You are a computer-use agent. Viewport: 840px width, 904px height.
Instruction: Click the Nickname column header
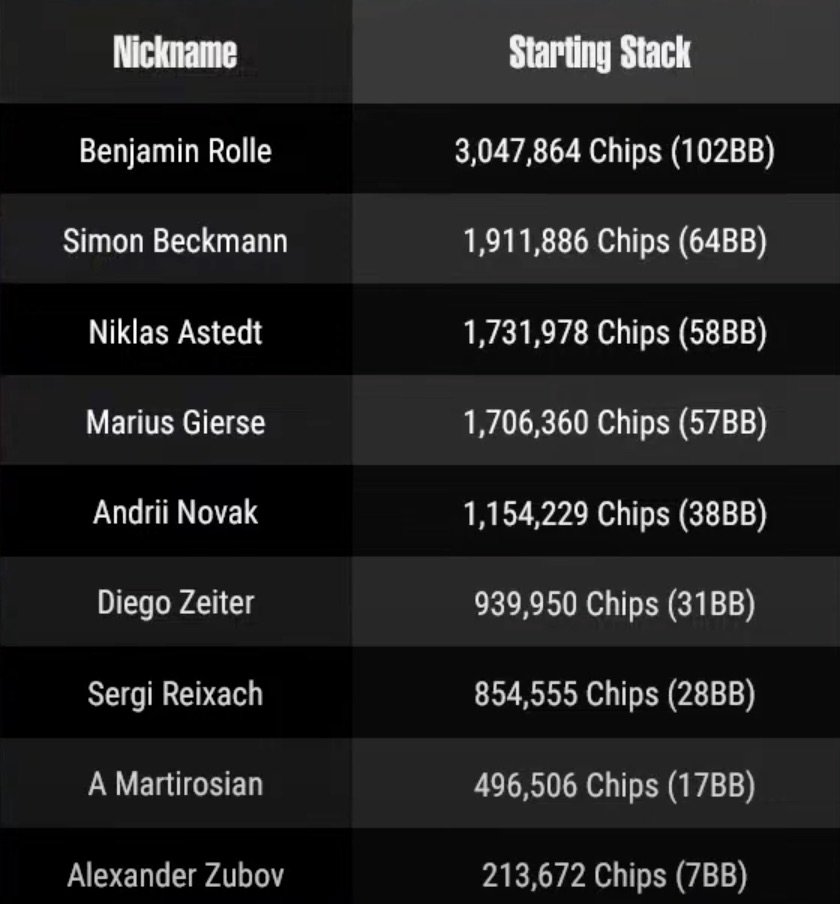(x=175, y=52)
